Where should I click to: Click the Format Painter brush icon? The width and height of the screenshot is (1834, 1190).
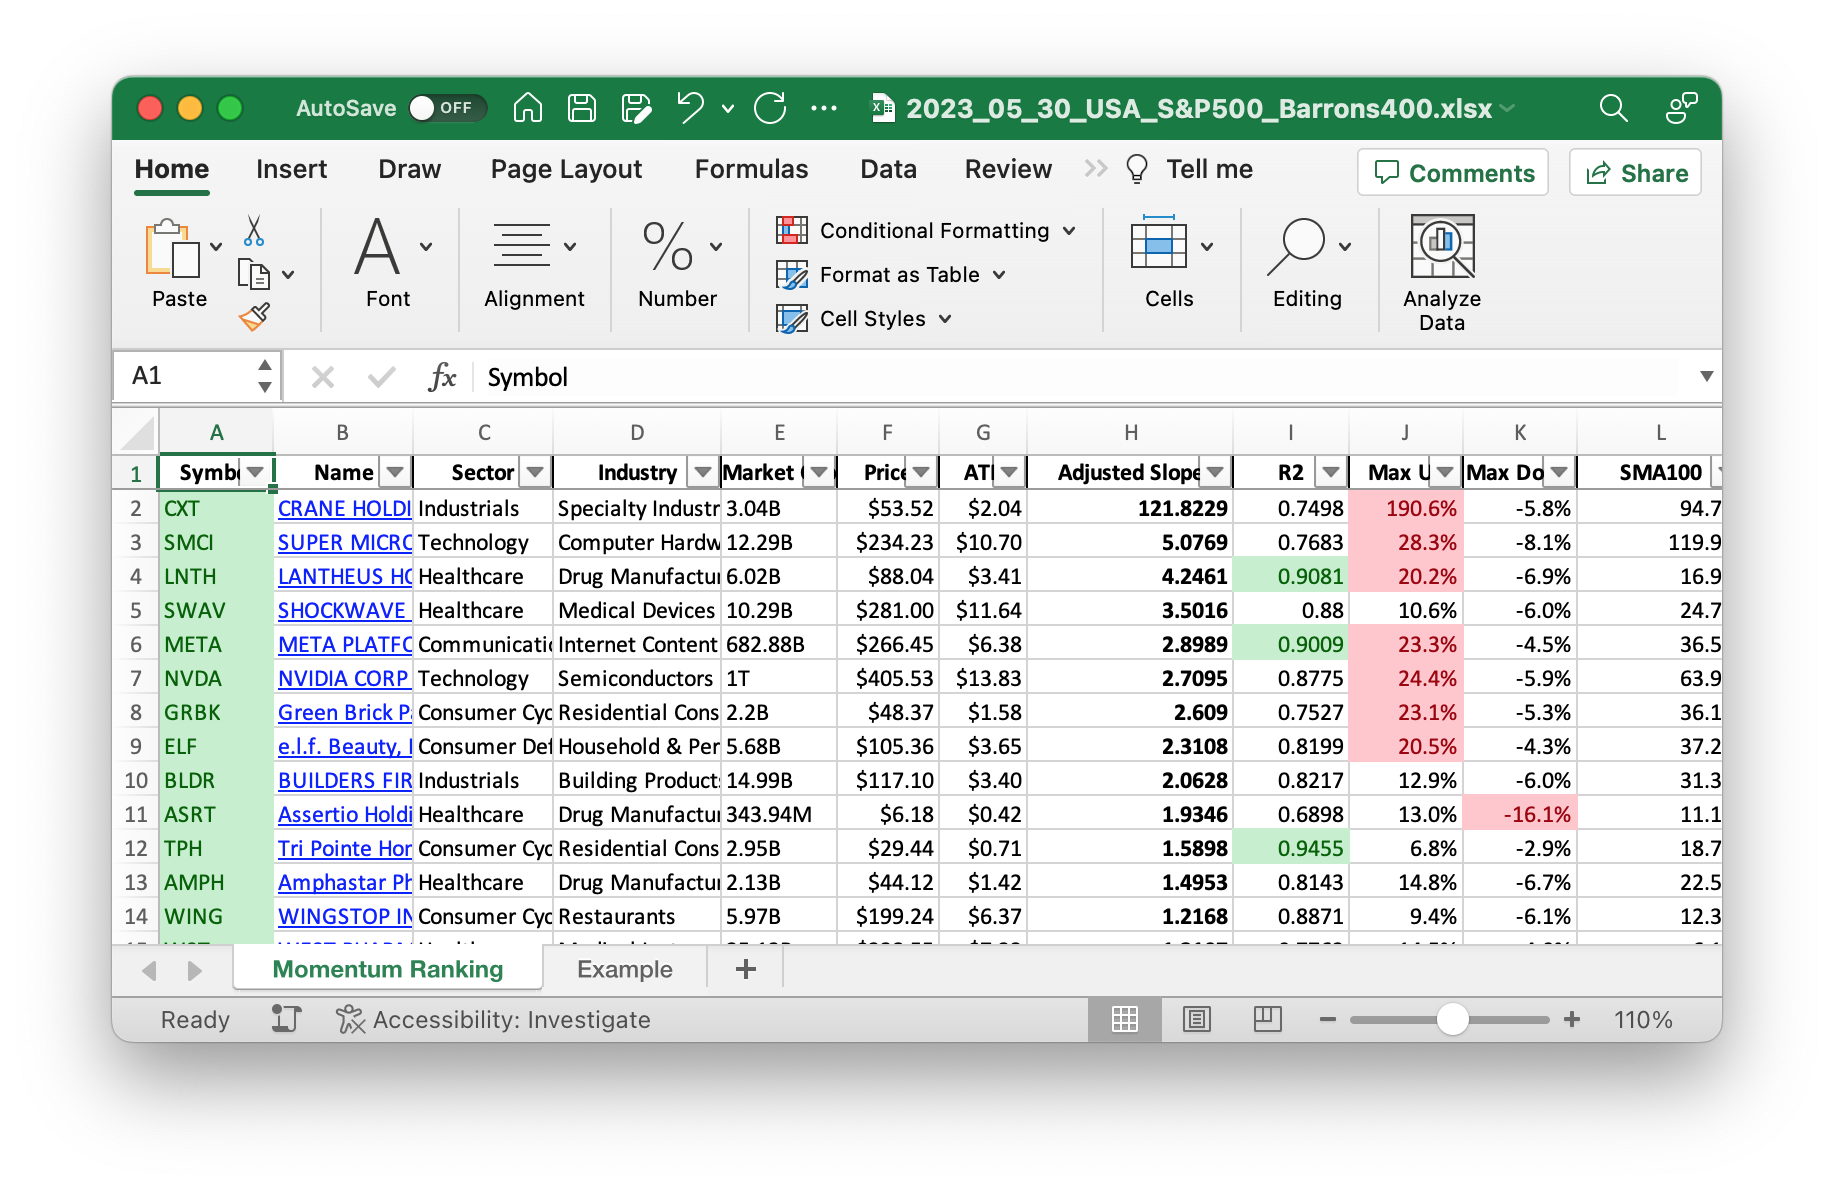[x=254, y=317]
